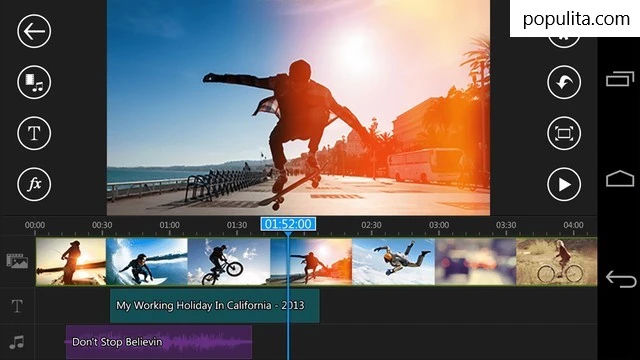The image size is (640, 360).
Task: Tap the skateboarder video preview
Action: click(x=298, y=107)
